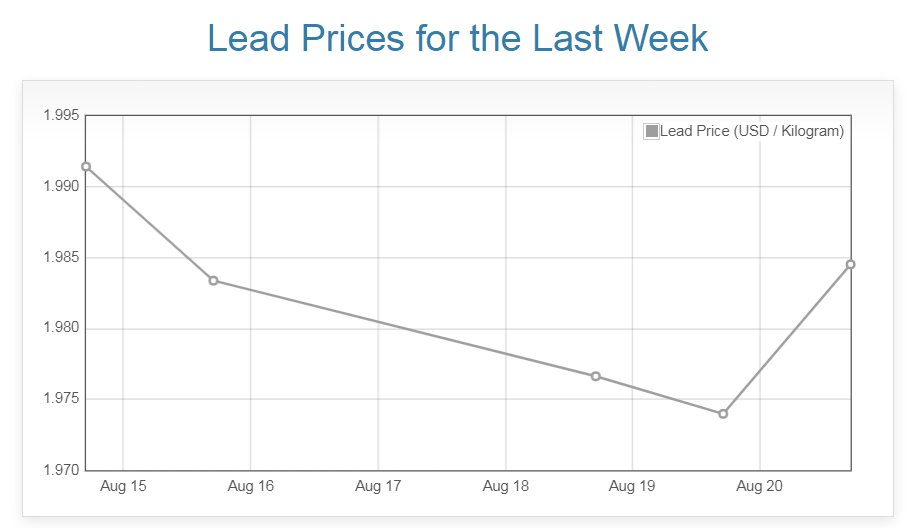
Task: Toggle the "Lead Price (USD / Kilogram)" legend label
Action: click(752, 131)
